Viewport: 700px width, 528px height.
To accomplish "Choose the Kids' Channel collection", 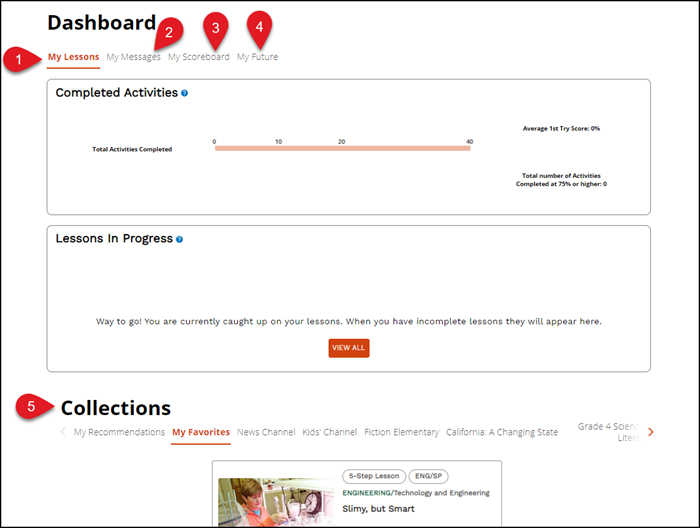I will point(329,432).
